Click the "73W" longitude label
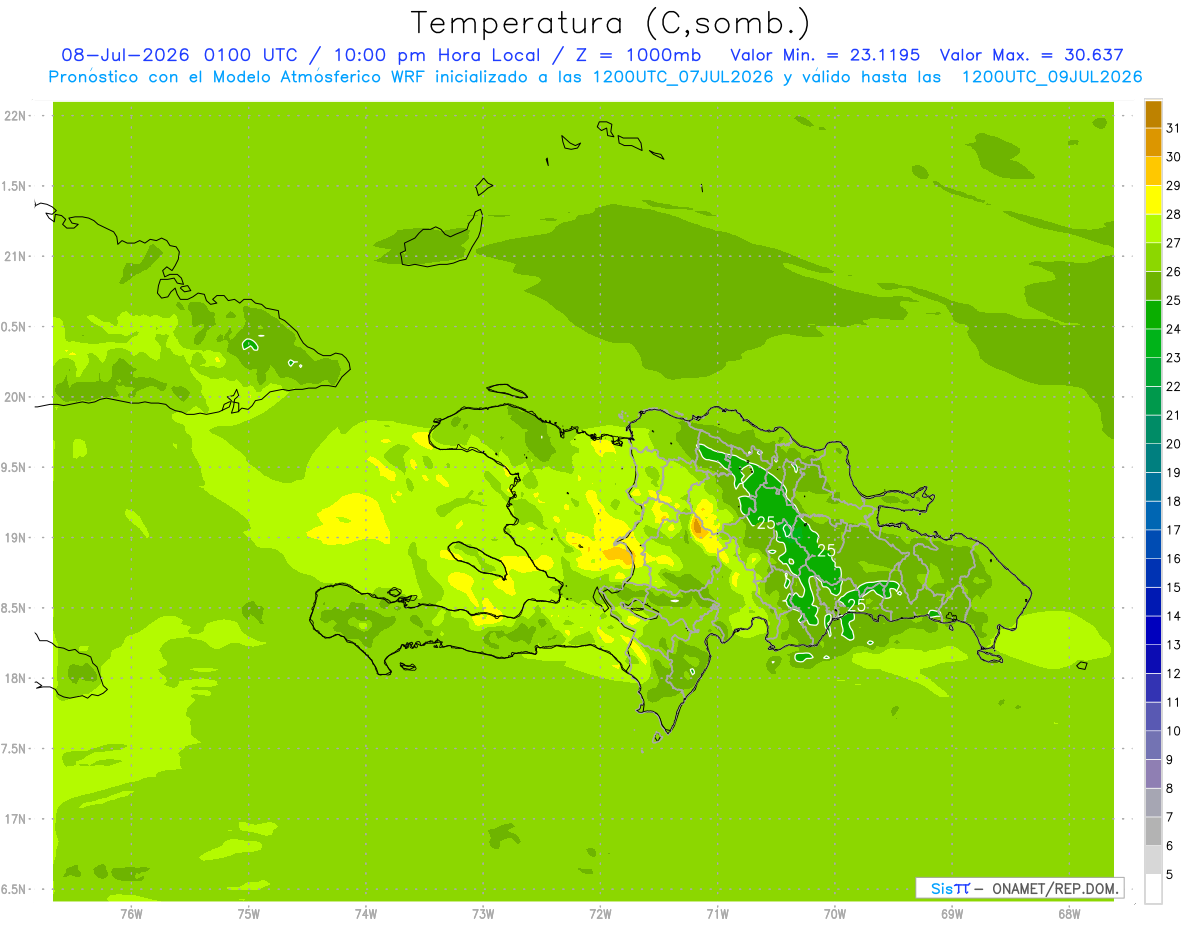1200x927 pixels. pos(483,914)
